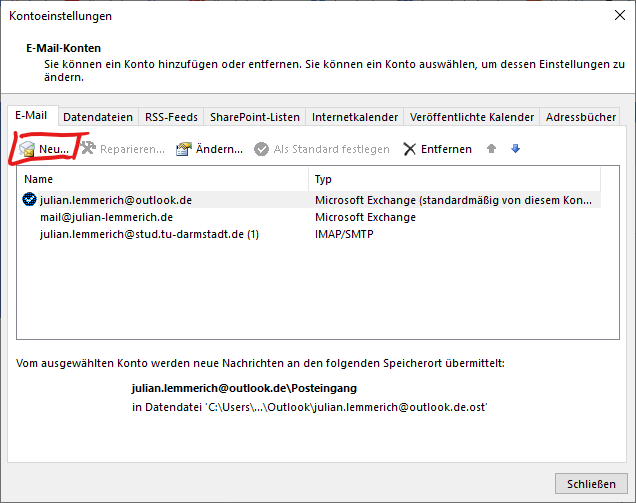Sort accounts by the Typ column header
636x503 pixels.
pyautogui.click(x=450, y=180)
